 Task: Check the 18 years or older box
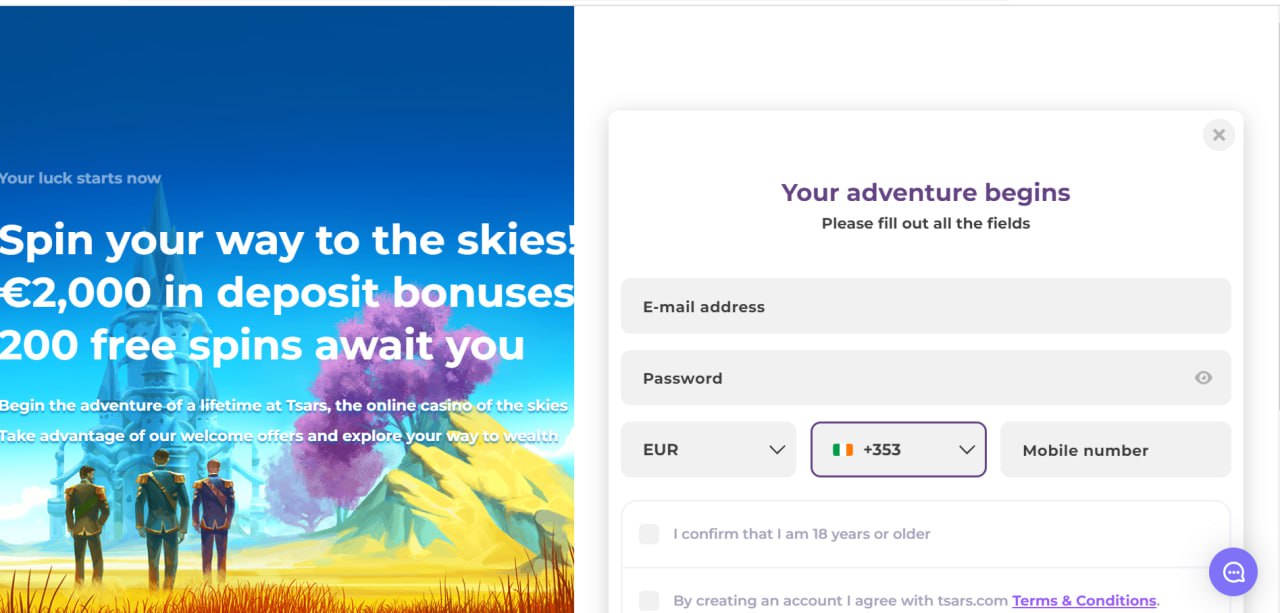649,534
